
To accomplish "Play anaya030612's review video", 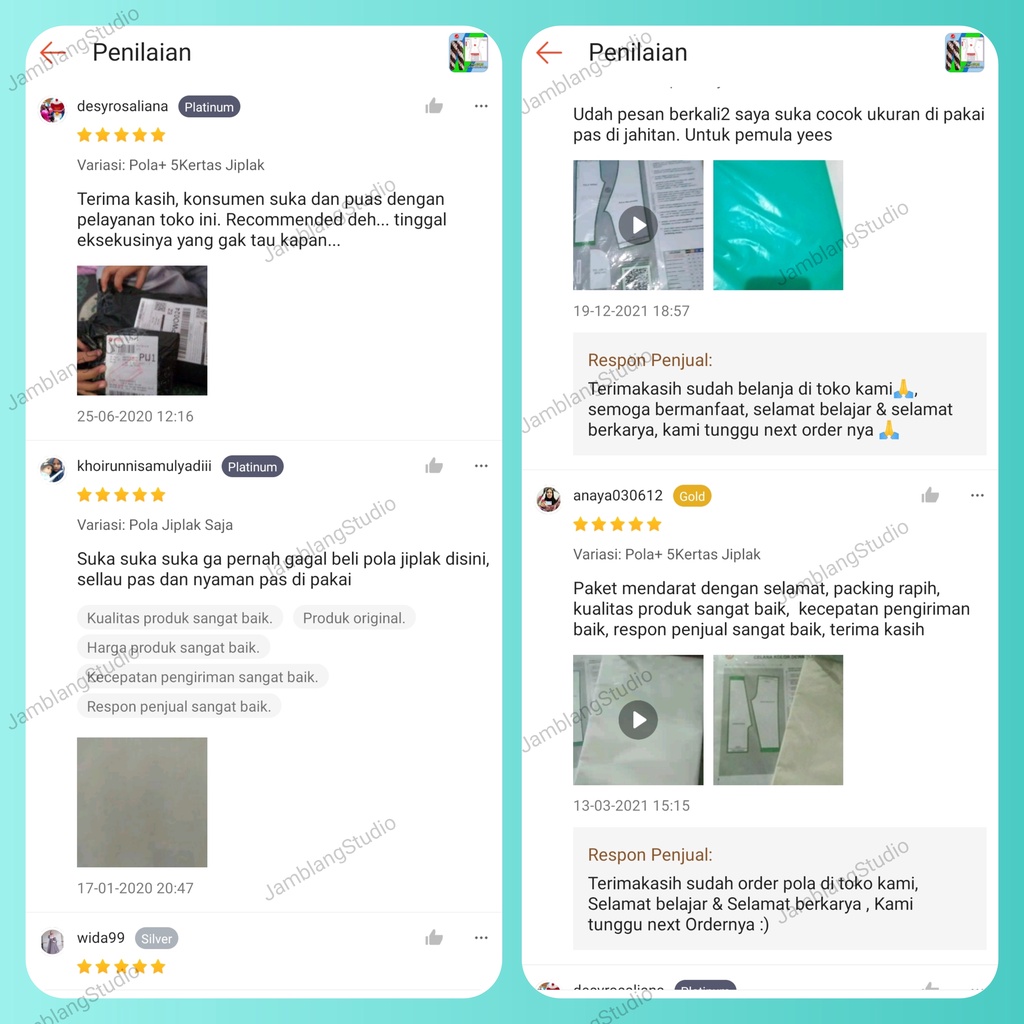I will tap(638, 720).
